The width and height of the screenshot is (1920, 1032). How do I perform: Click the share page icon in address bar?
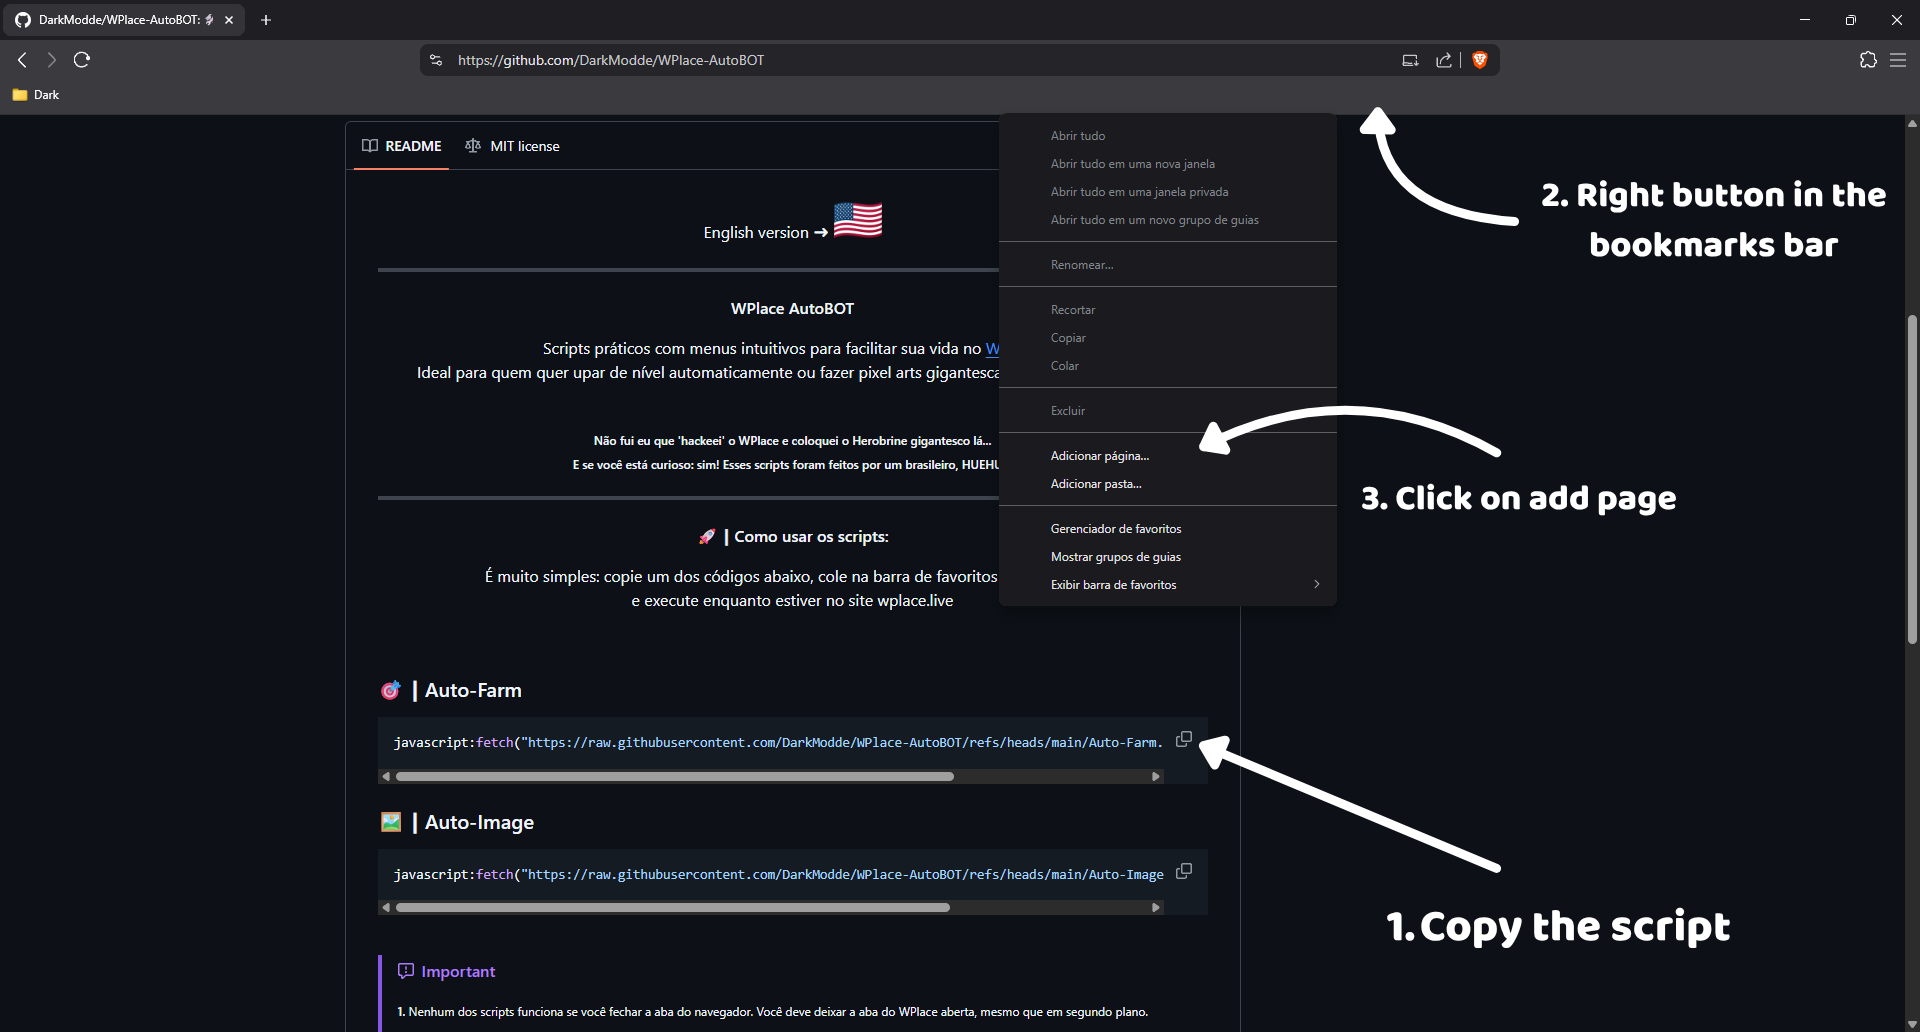(x=1444, y=60)
